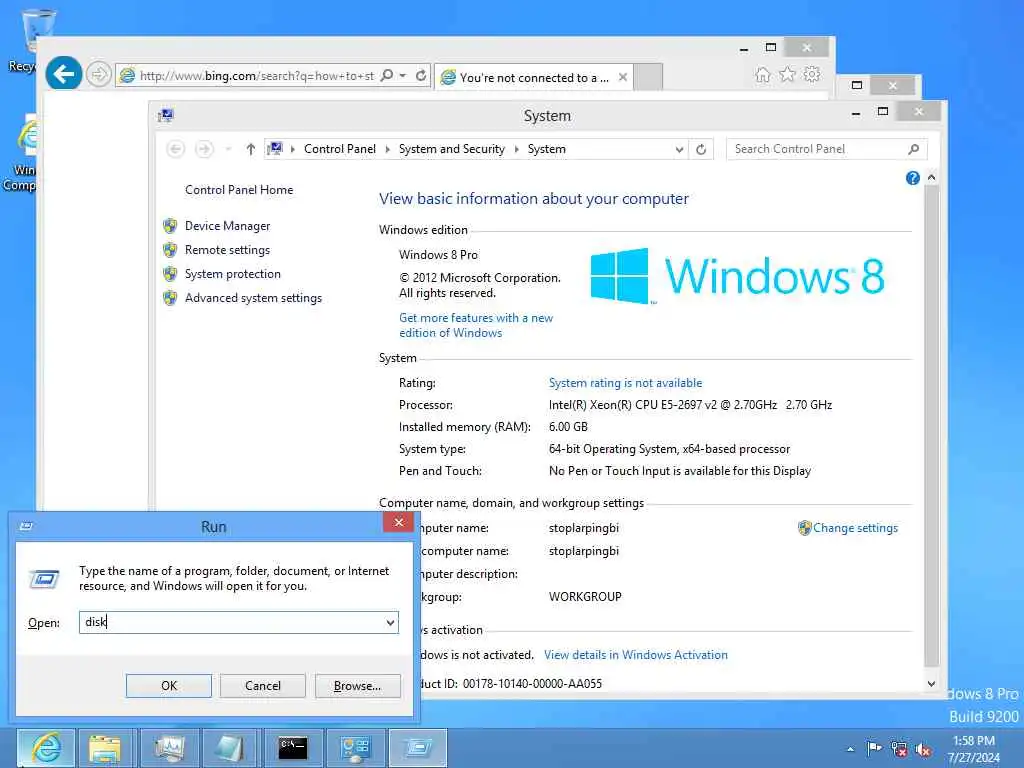
Task: Click Browse... in the Run dialog
Action: 357,686
